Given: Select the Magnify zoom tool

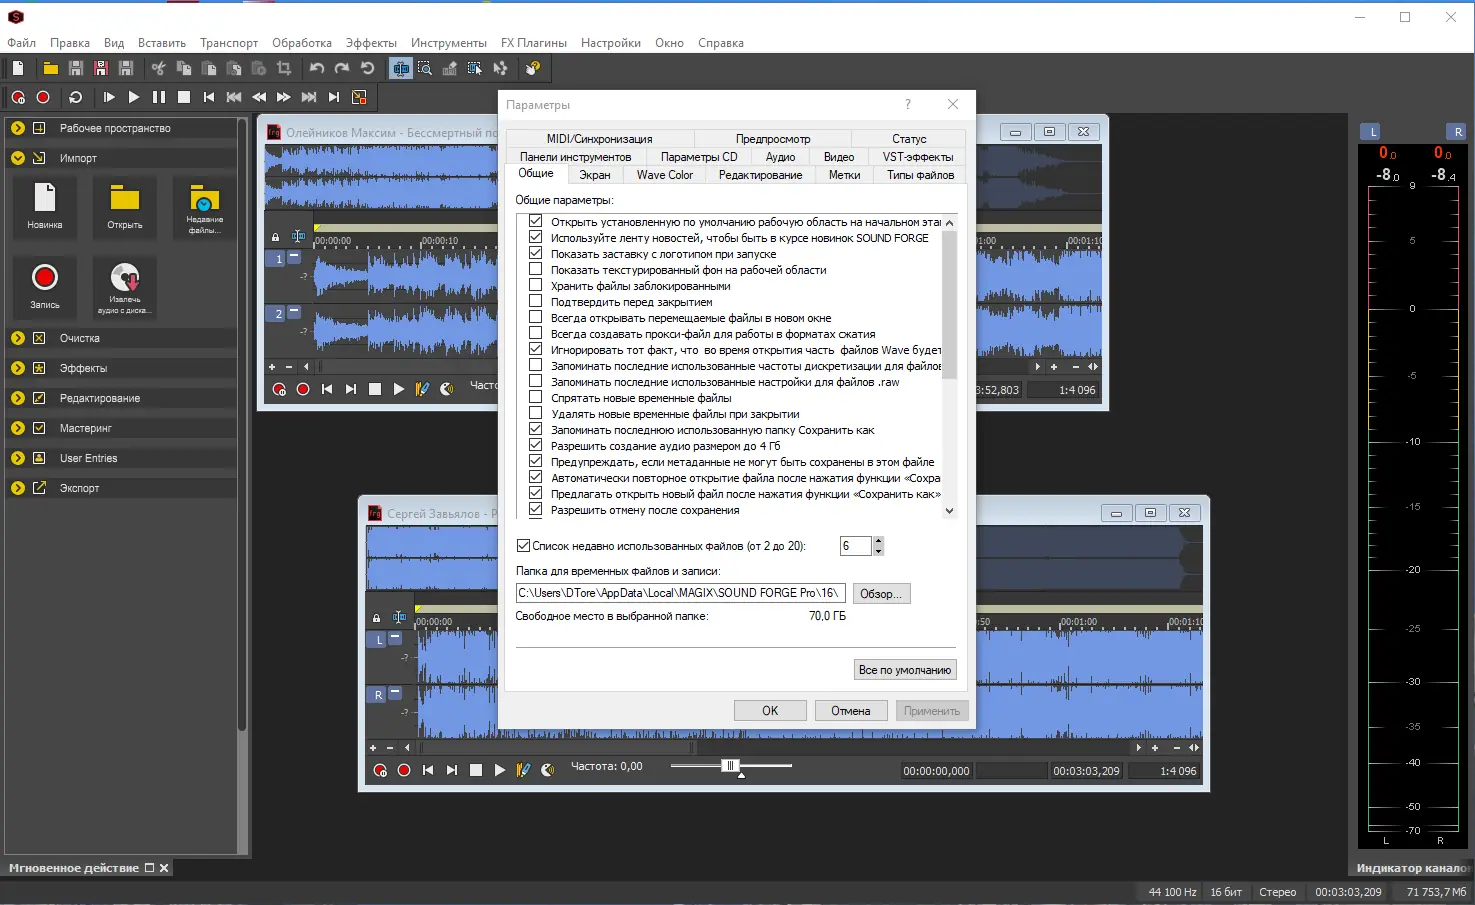Looking at the screenshot, I should click(x=425, y=68).
